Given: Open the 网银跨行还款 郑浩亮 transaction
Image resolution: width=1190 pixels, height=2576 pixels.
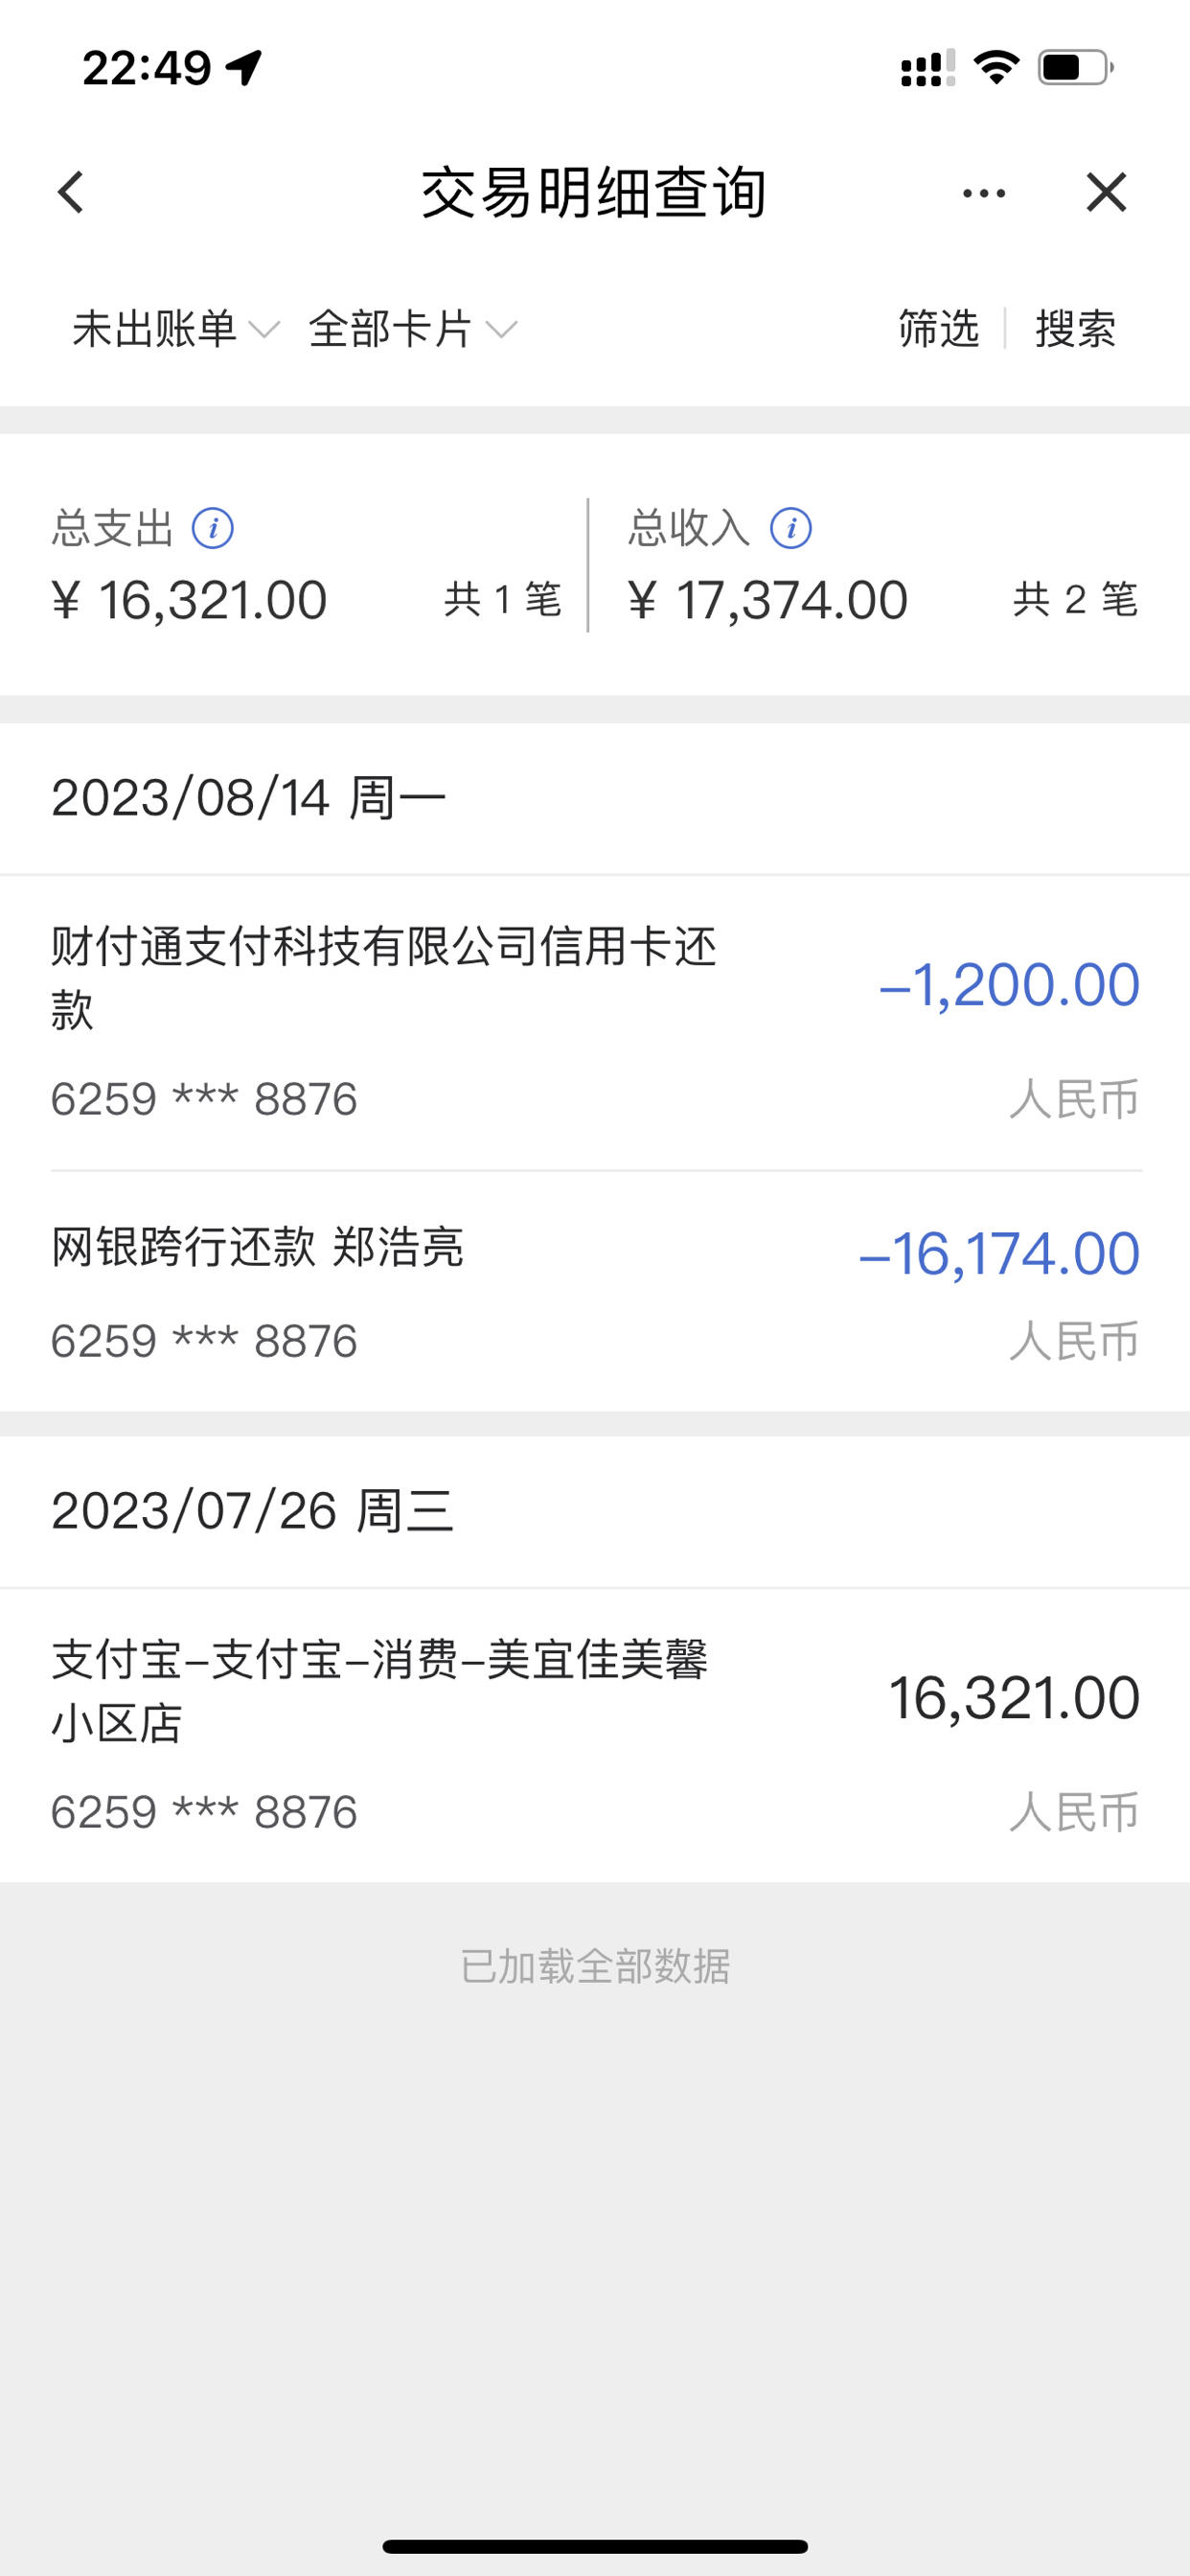Looking at the screenshot, I should [x=595, y=1292].
